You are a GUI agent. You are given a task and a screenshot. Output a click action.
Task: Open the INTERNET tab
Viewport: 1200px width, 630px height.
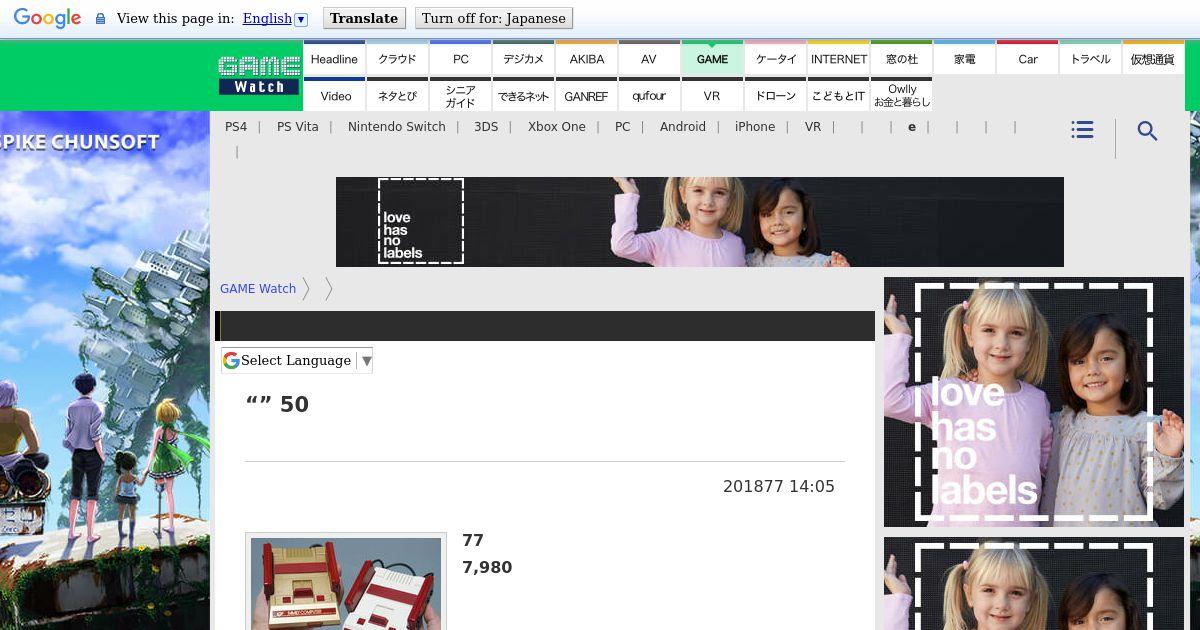(x=838, y=58)
